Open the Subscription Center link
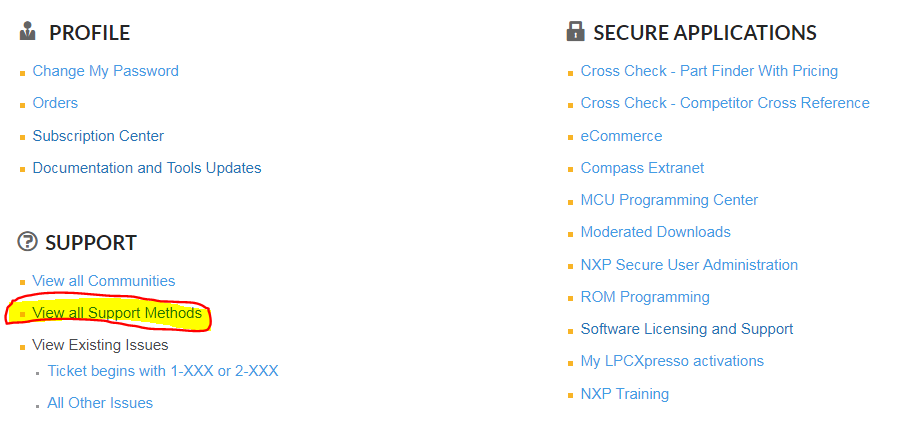This screenshot has width=911, height=422. click(x=98, y=136)
